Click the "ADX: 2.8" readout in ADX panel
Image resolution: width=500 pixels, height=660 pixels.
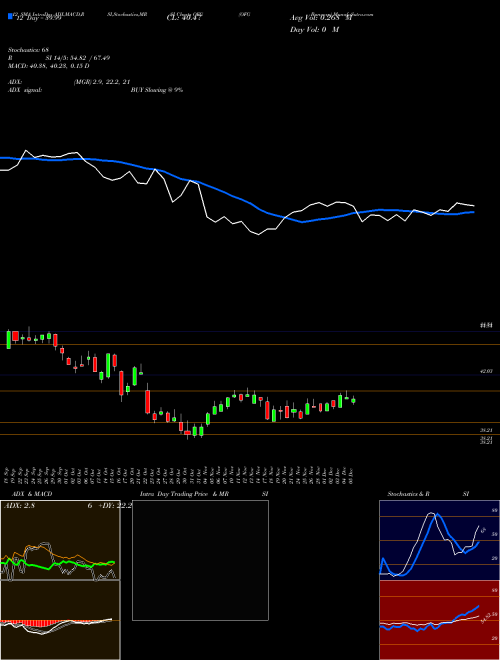(19, 506)
